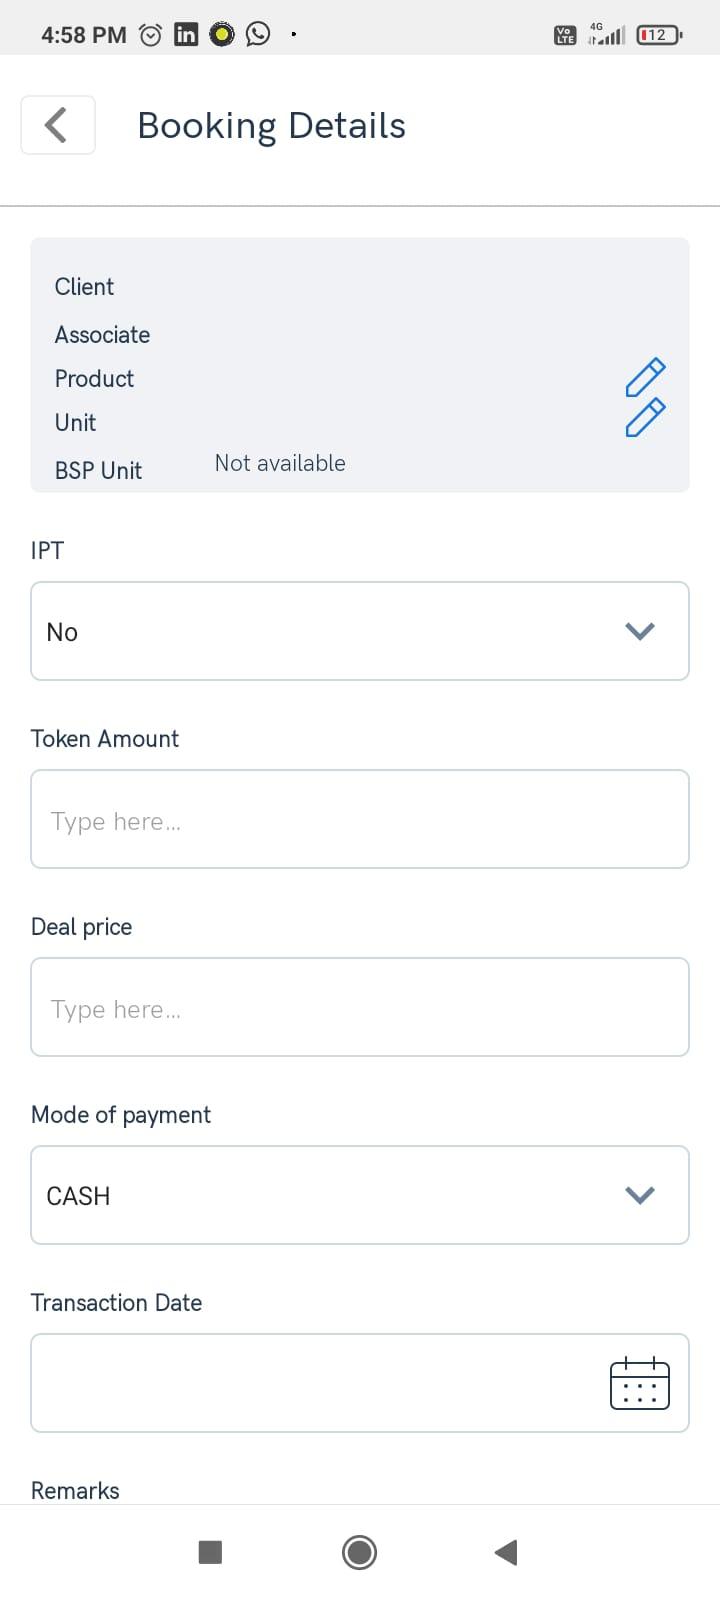
Task: Open the Transaction Date calendar picker
Action: point(640,1384)
